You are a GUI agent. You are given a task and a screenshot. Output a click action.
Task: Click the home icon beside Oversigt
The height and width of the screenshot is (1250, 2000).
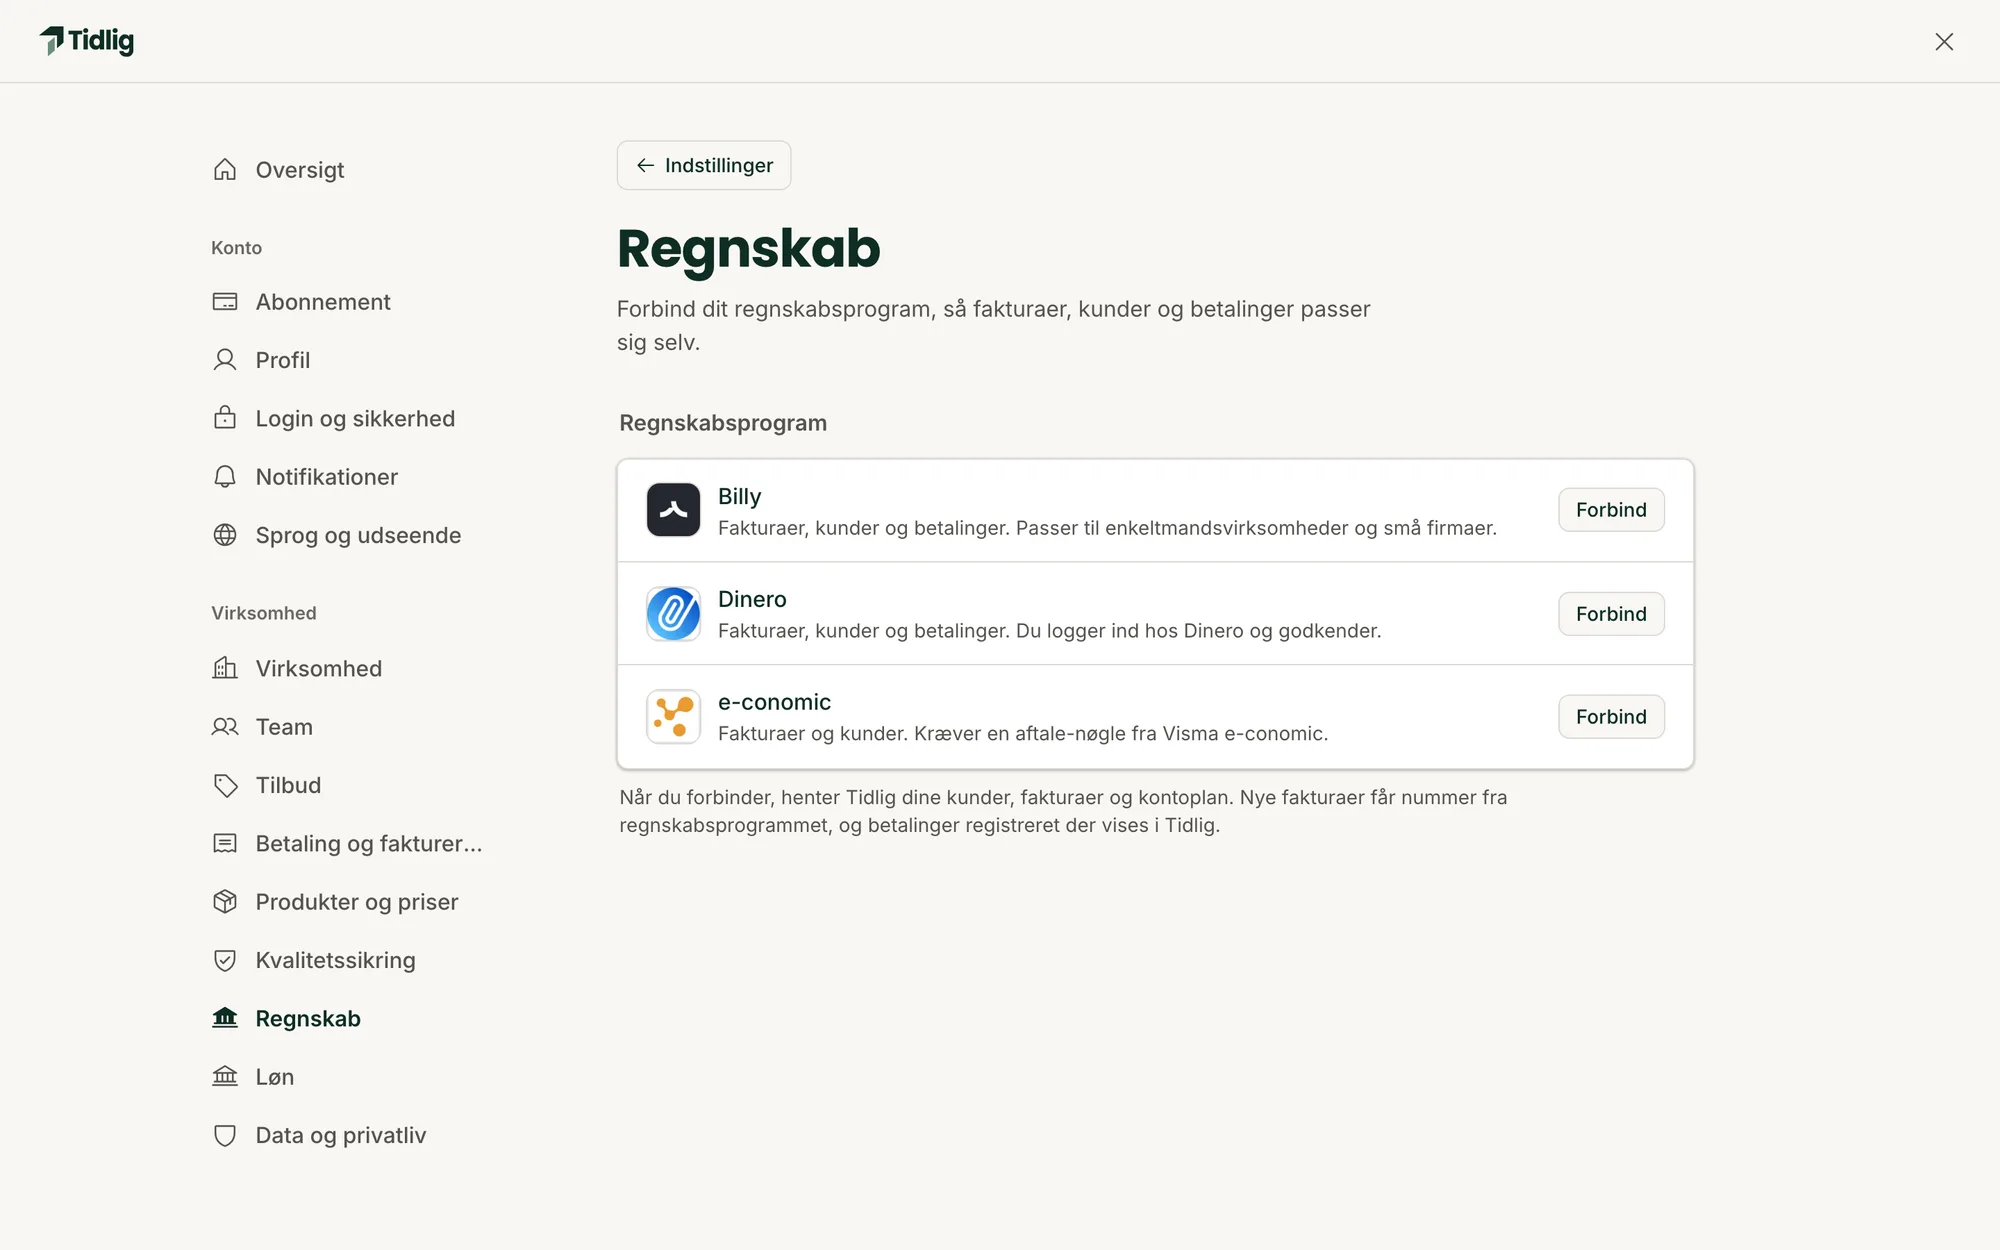(x=225, y=169)
